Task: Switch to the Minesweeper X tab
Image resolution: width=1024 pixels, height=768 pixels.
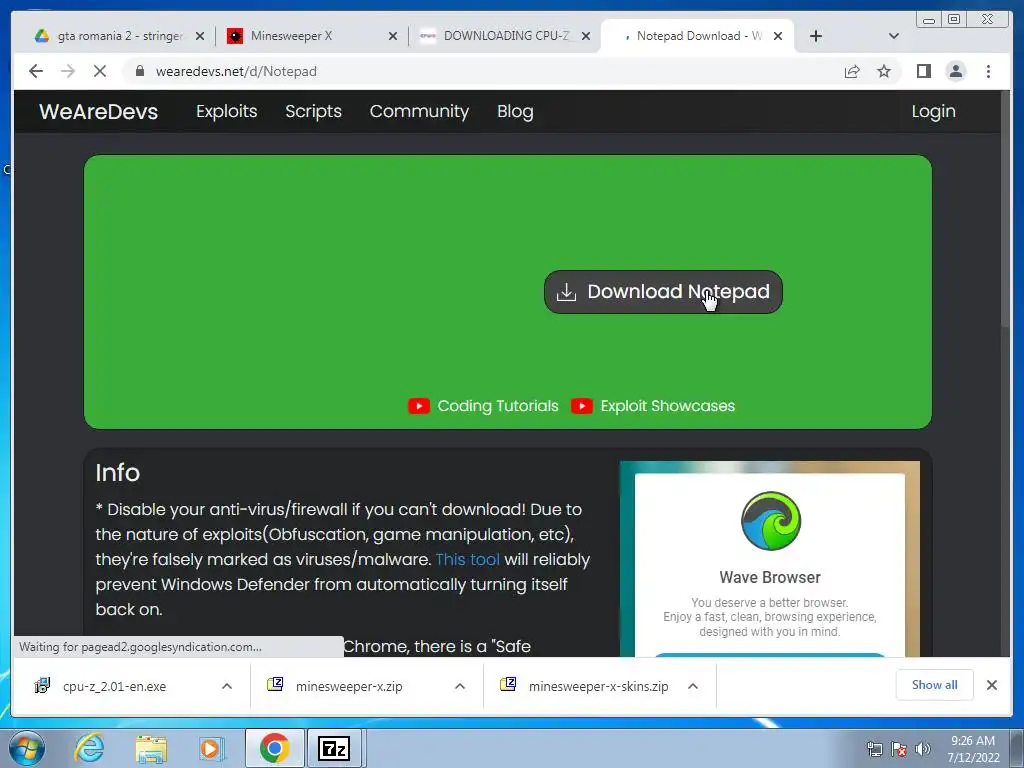Action: [291, 36]
